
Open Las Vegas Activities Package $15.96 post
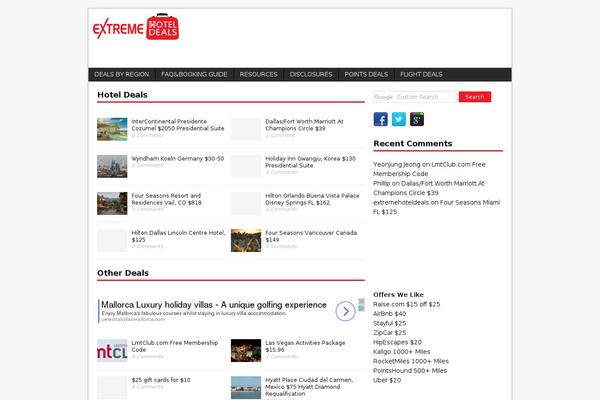point(305,346)
